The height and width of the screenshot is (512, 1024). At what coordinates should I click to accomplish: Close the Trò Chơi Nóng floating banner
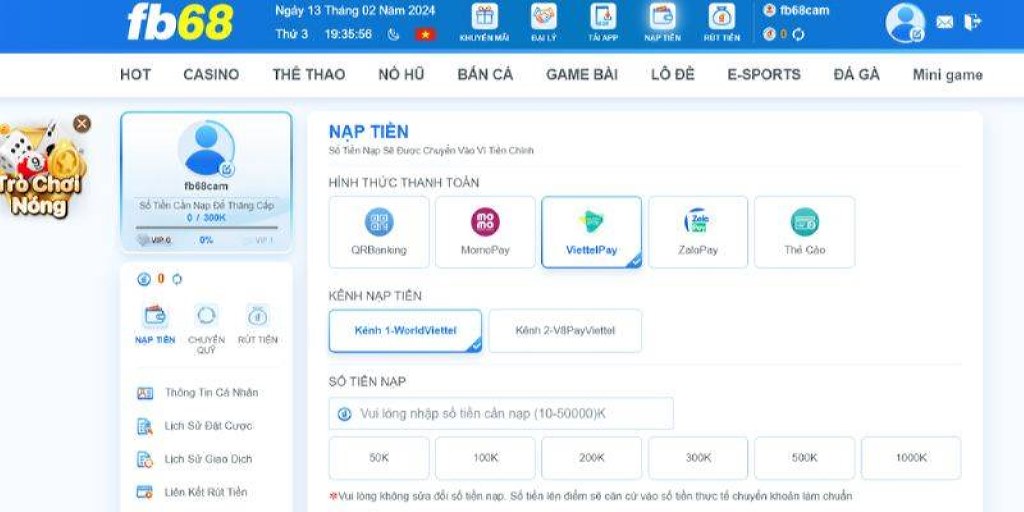click(82, 123)
